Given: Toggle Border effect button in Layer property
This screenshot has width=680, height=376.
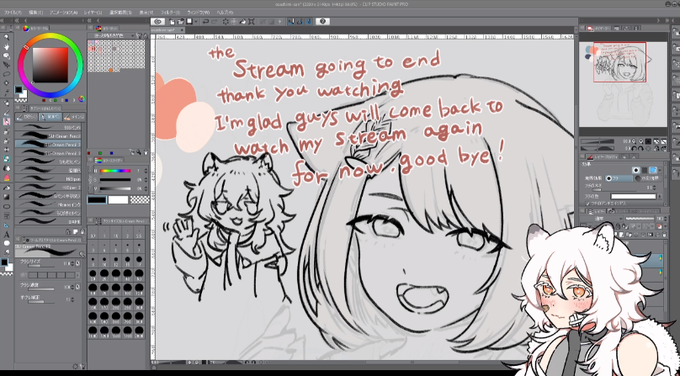Looking at the screenshot, I should tap(636, 170).
